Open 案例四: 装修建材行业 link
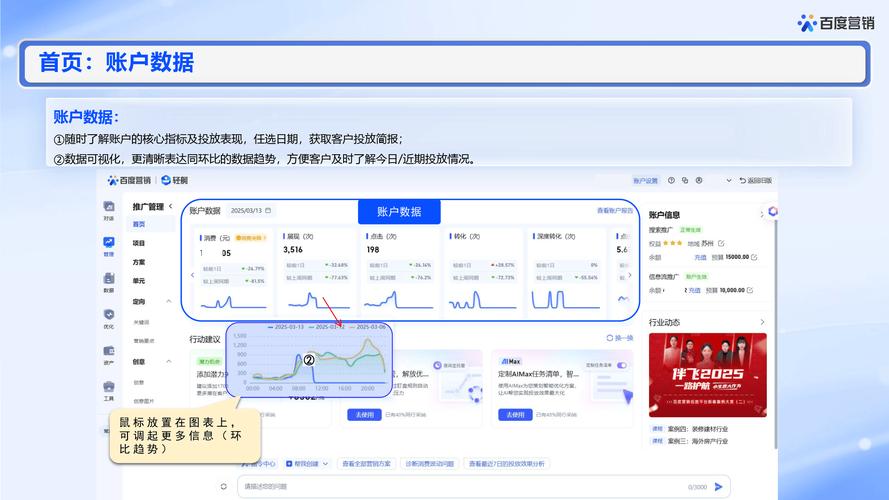 click(697, 429)
